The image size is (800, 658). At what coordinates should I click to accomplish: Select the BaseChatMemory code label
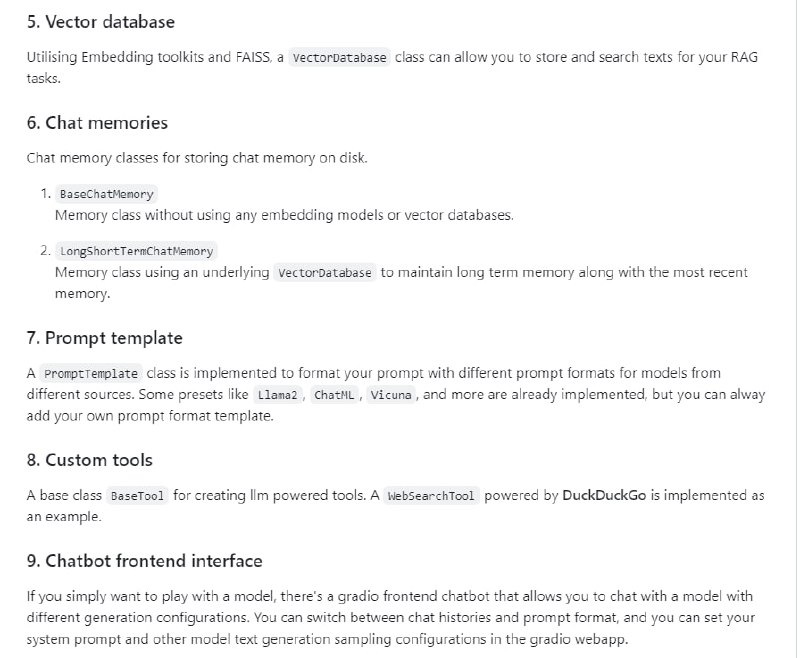point(106,194)
